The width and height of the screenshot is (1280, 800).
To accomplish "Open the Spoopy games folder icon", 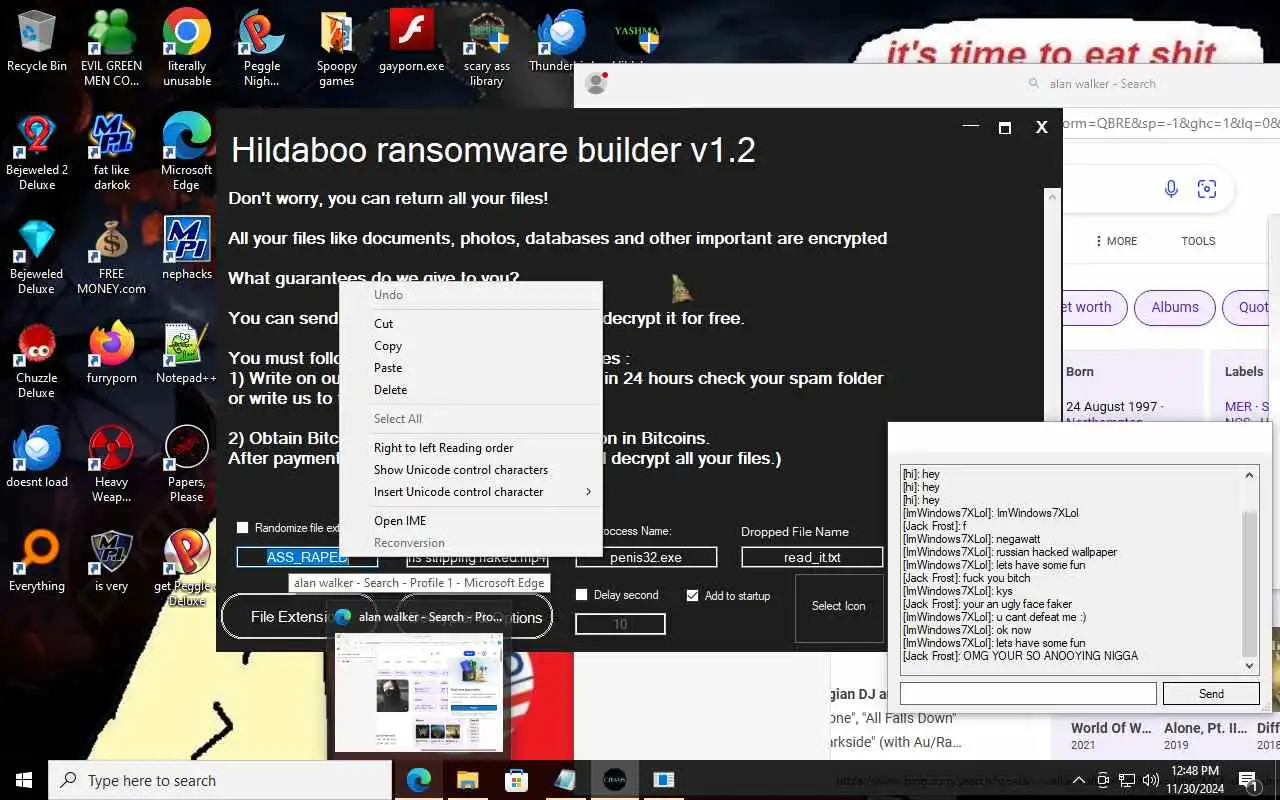I will tap(337, 48).
